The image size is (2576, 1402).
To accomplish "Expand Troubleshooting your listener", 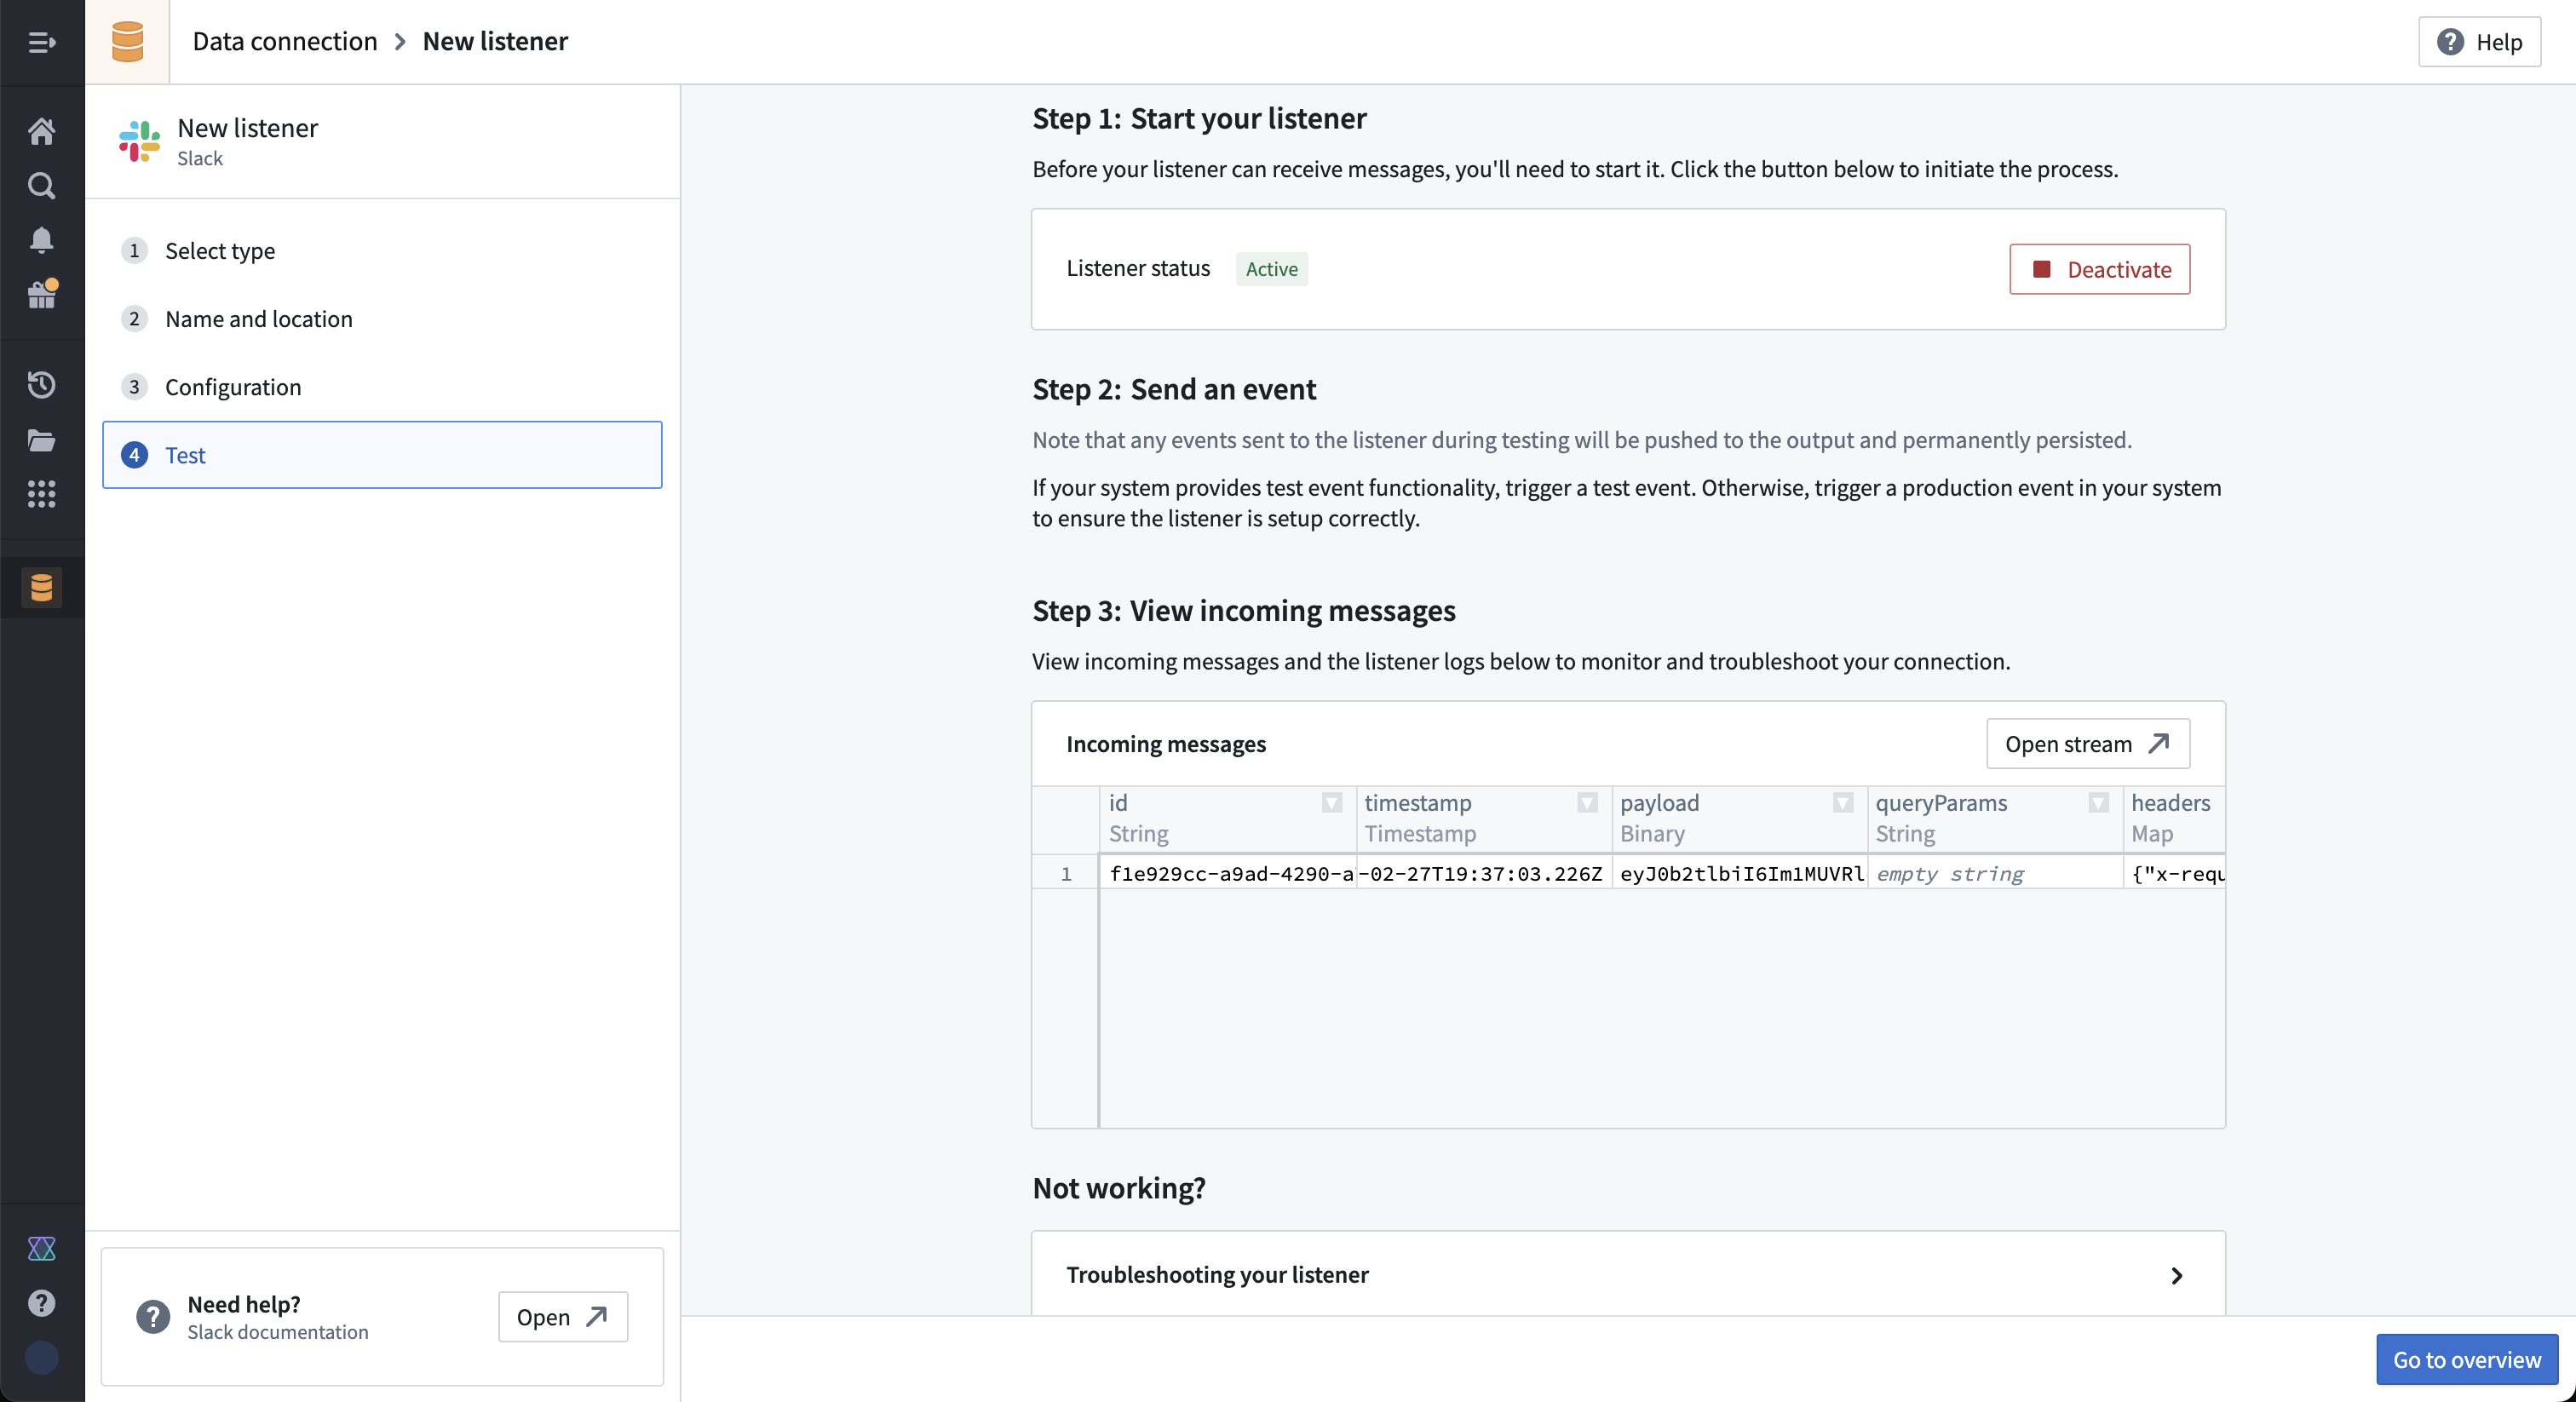I will coord(1627,1274).
